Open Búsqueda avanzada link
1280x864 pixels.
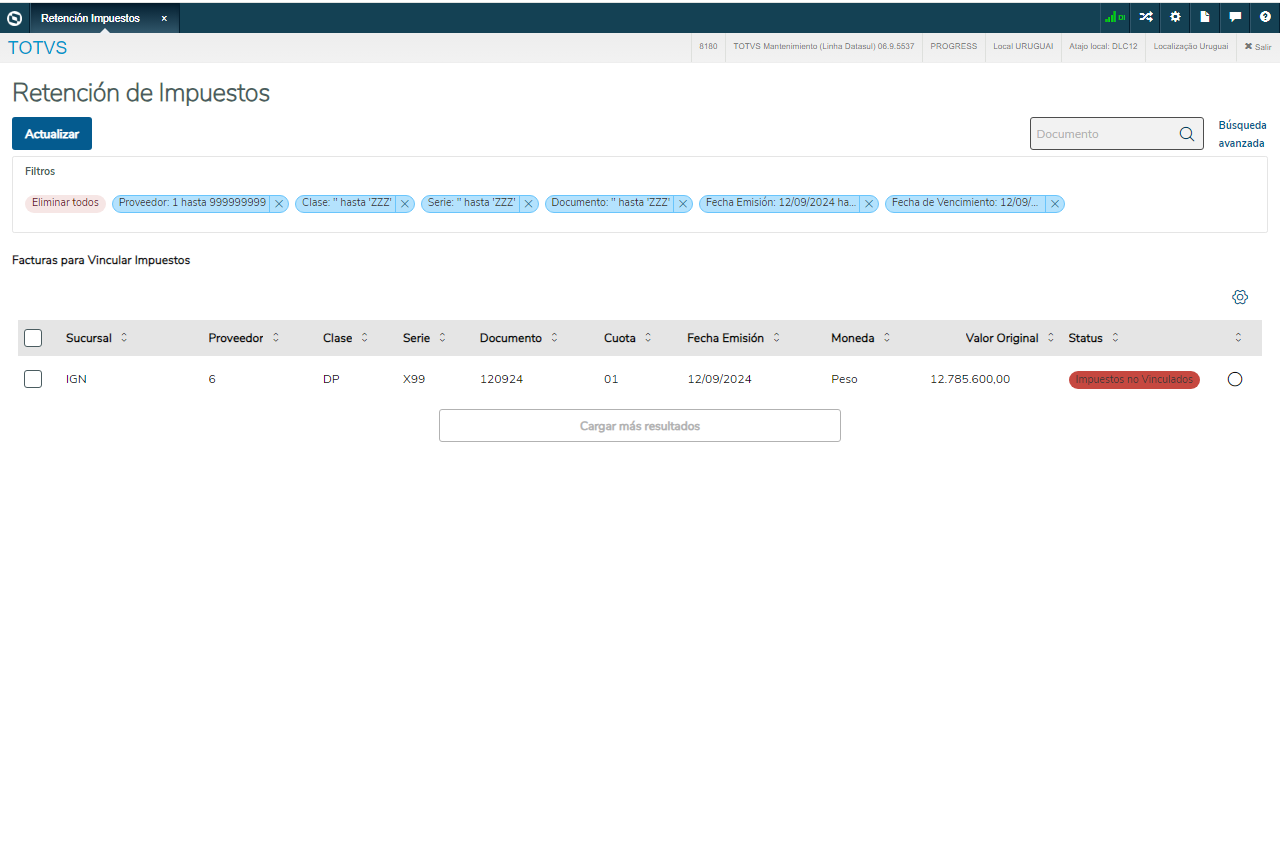click(x=1241, y=134)
